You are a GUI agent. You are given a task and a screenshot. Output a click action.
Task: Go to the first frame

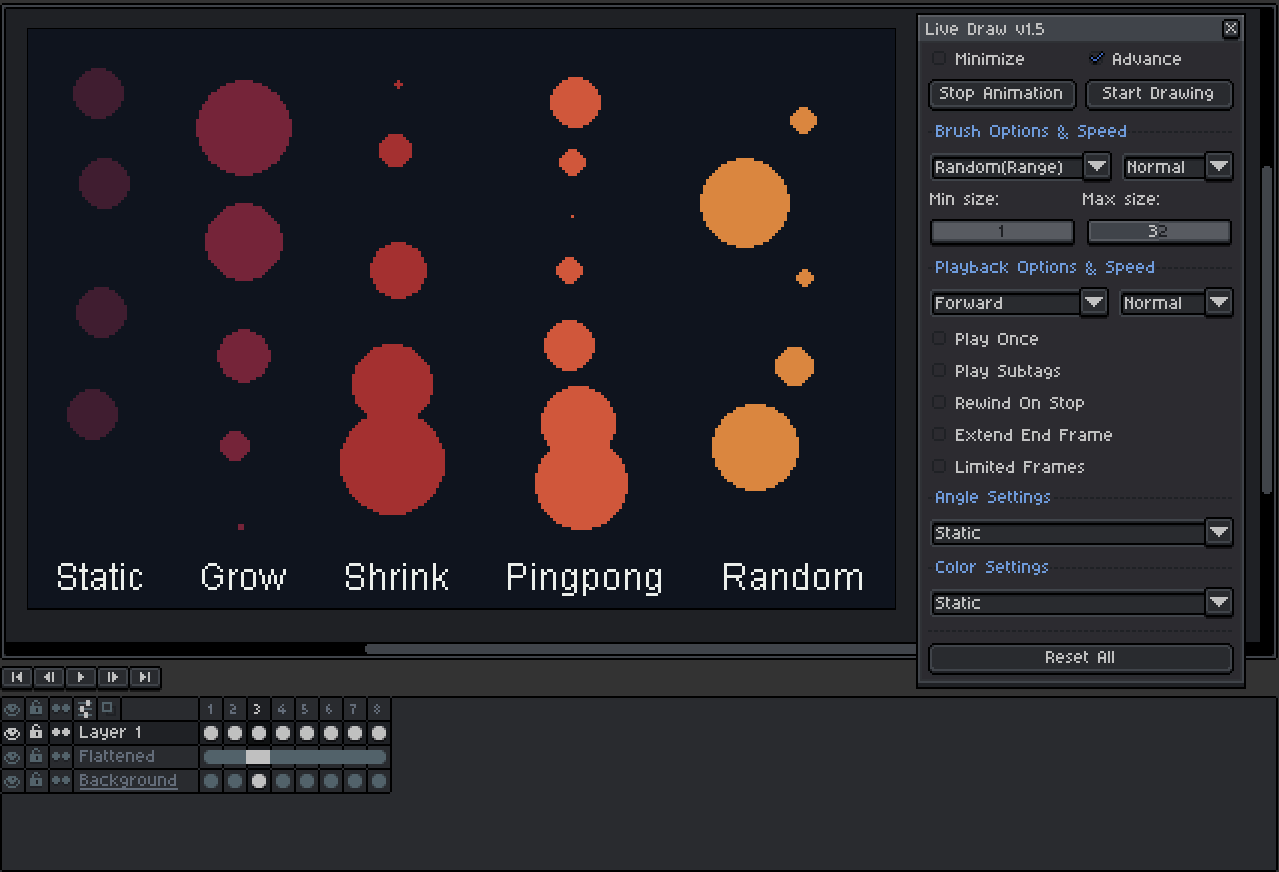[17, 677]
